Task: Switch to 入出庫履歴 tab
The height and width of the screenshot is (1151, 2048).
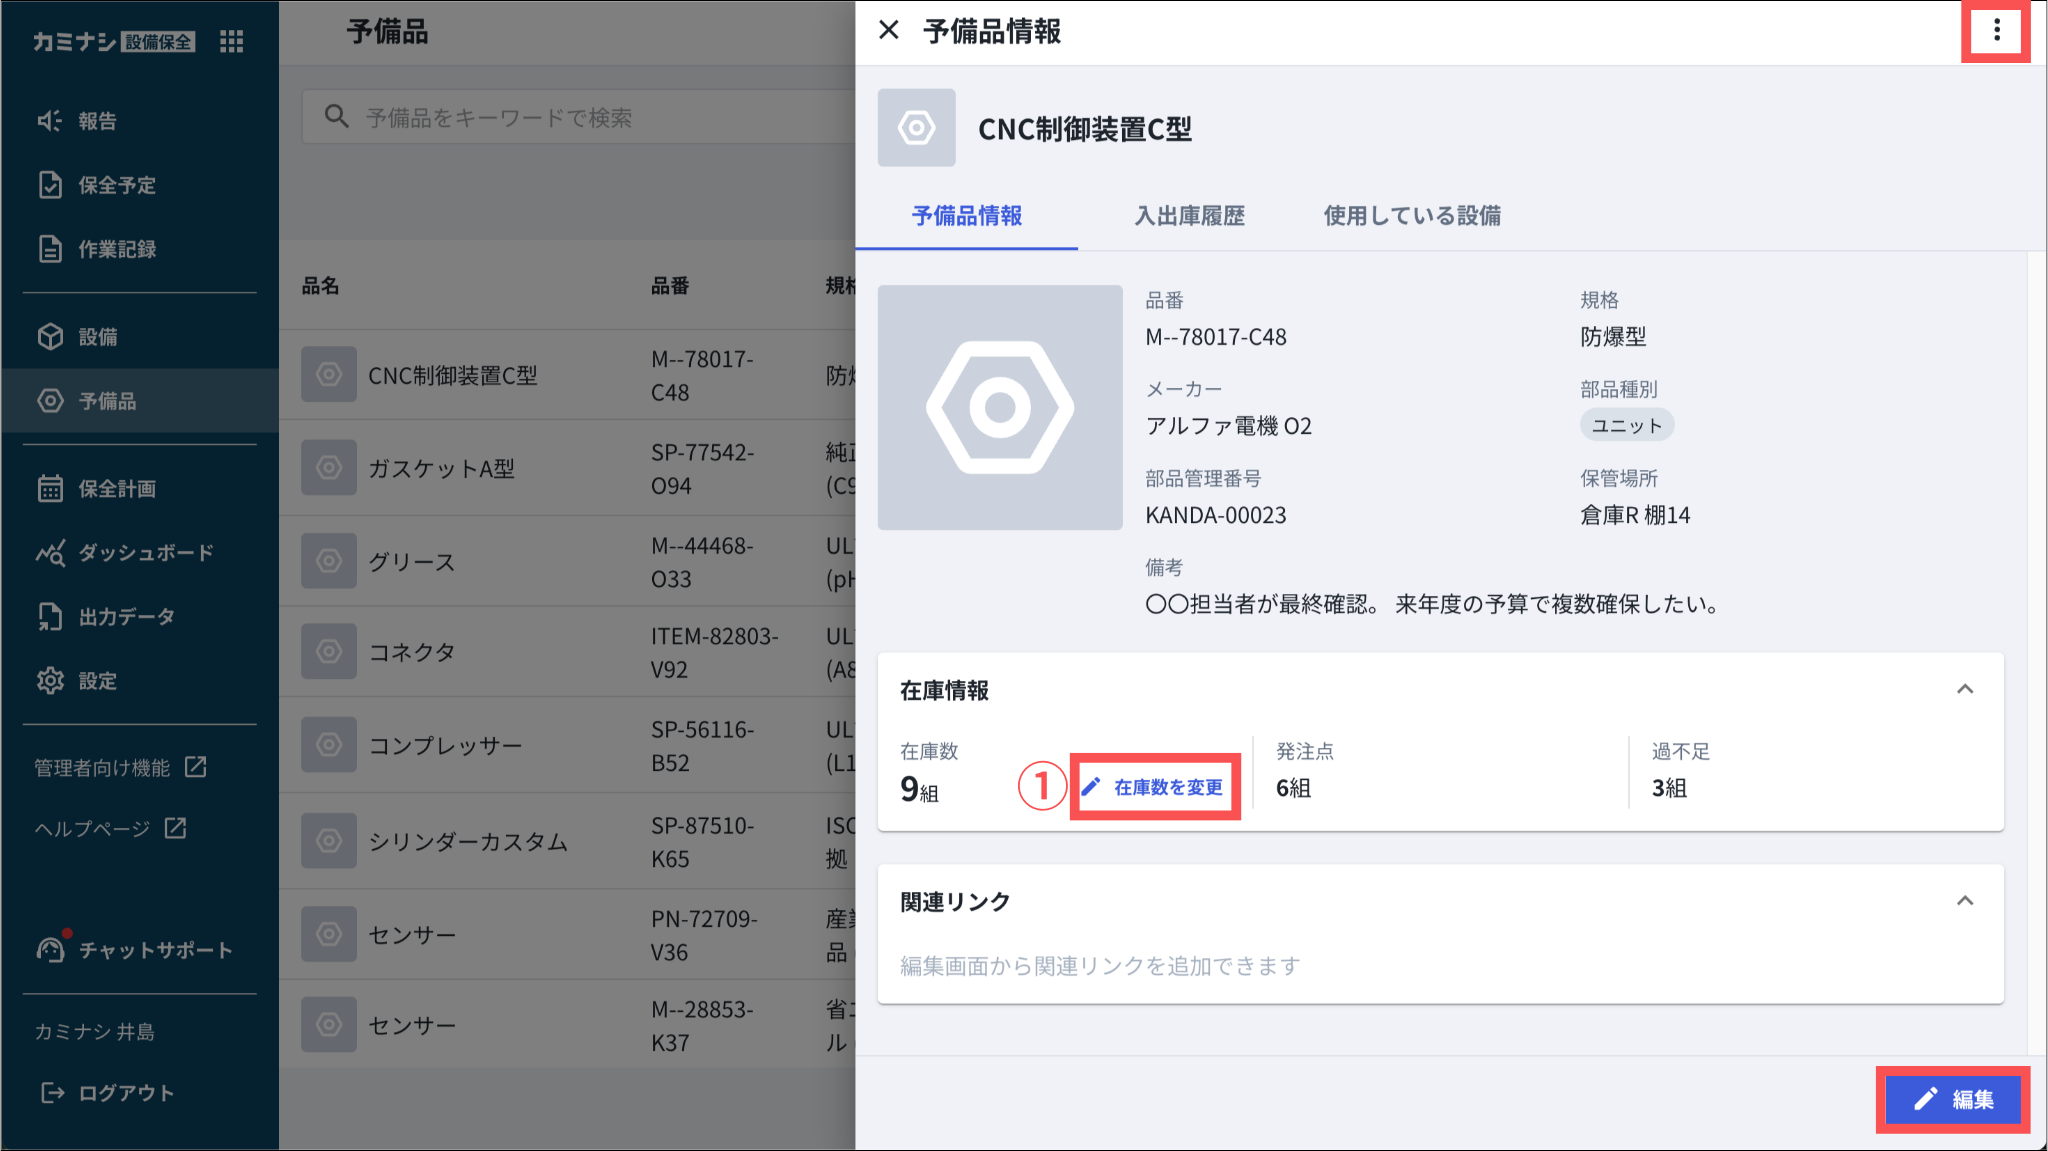Action: [x=1189, y=216]
